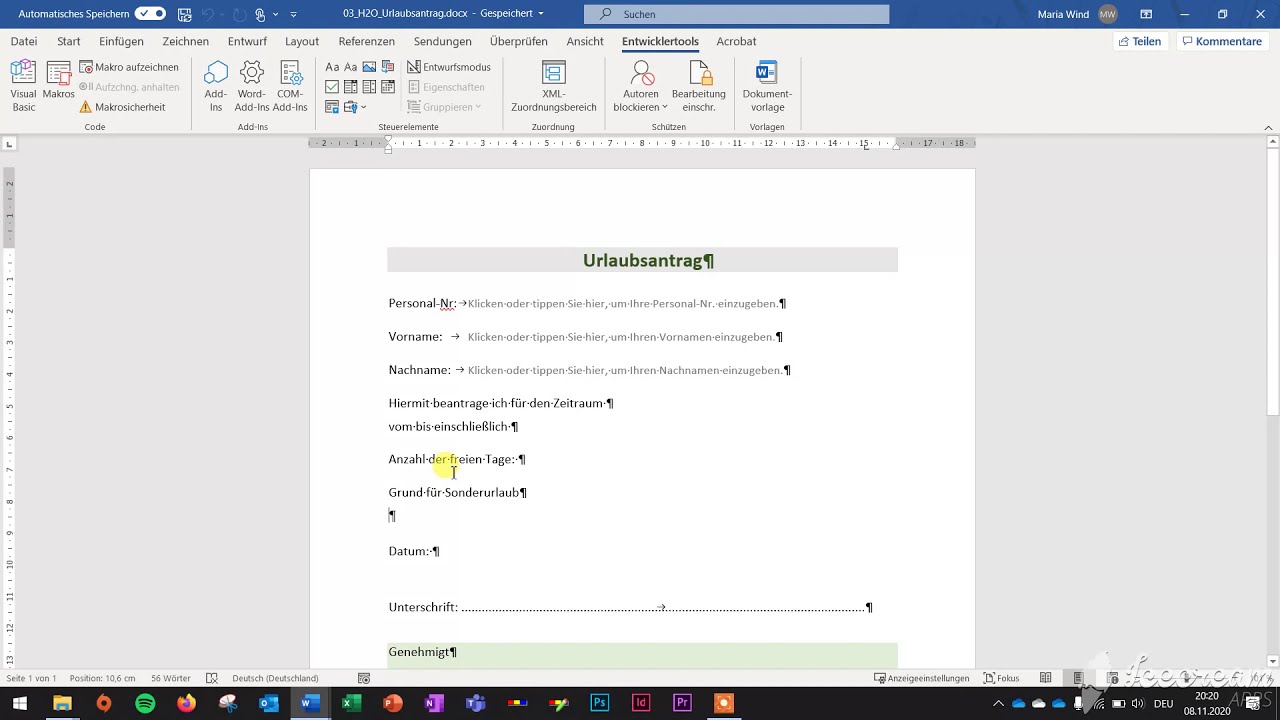Switch to the Überprüfen tab

pos(518,41)
